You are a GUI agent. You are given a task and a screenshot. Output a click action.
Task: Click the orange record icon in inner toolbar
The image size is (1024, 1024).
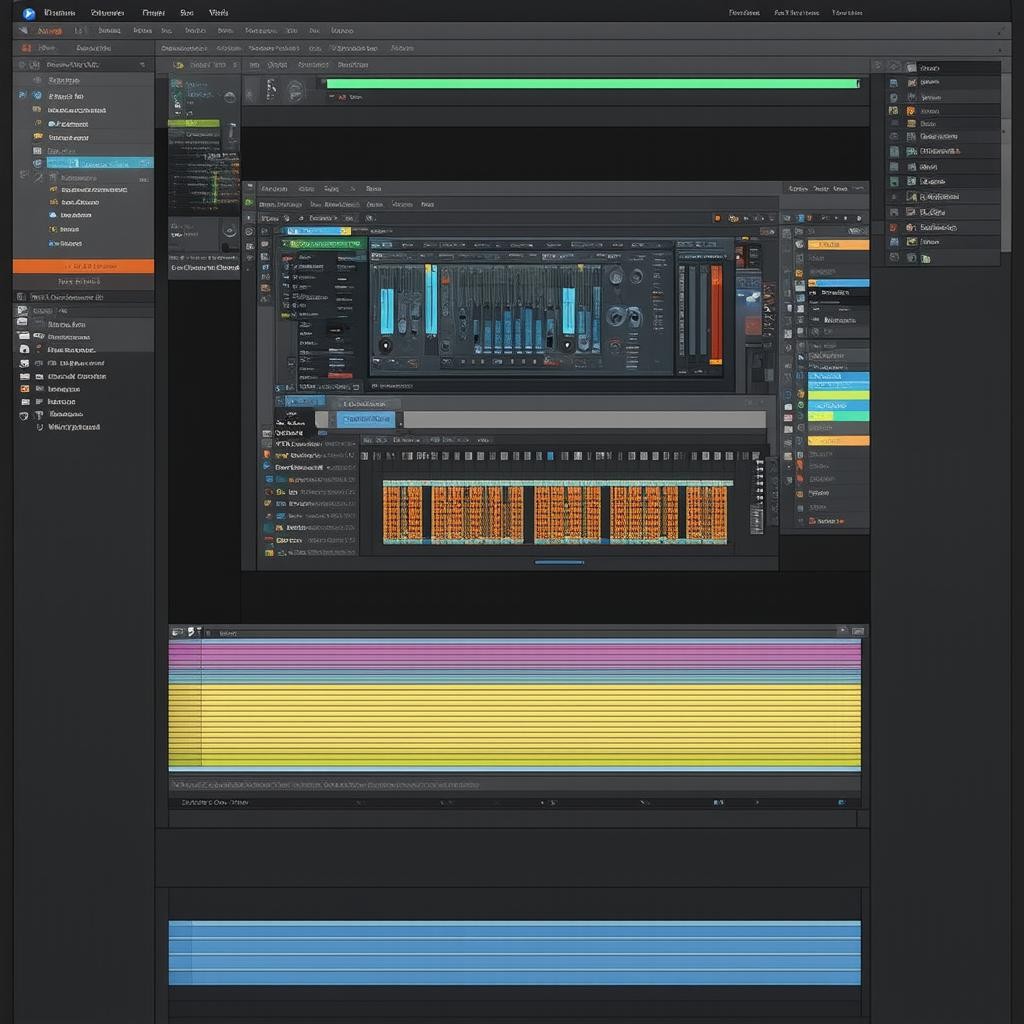pos(717,217)
